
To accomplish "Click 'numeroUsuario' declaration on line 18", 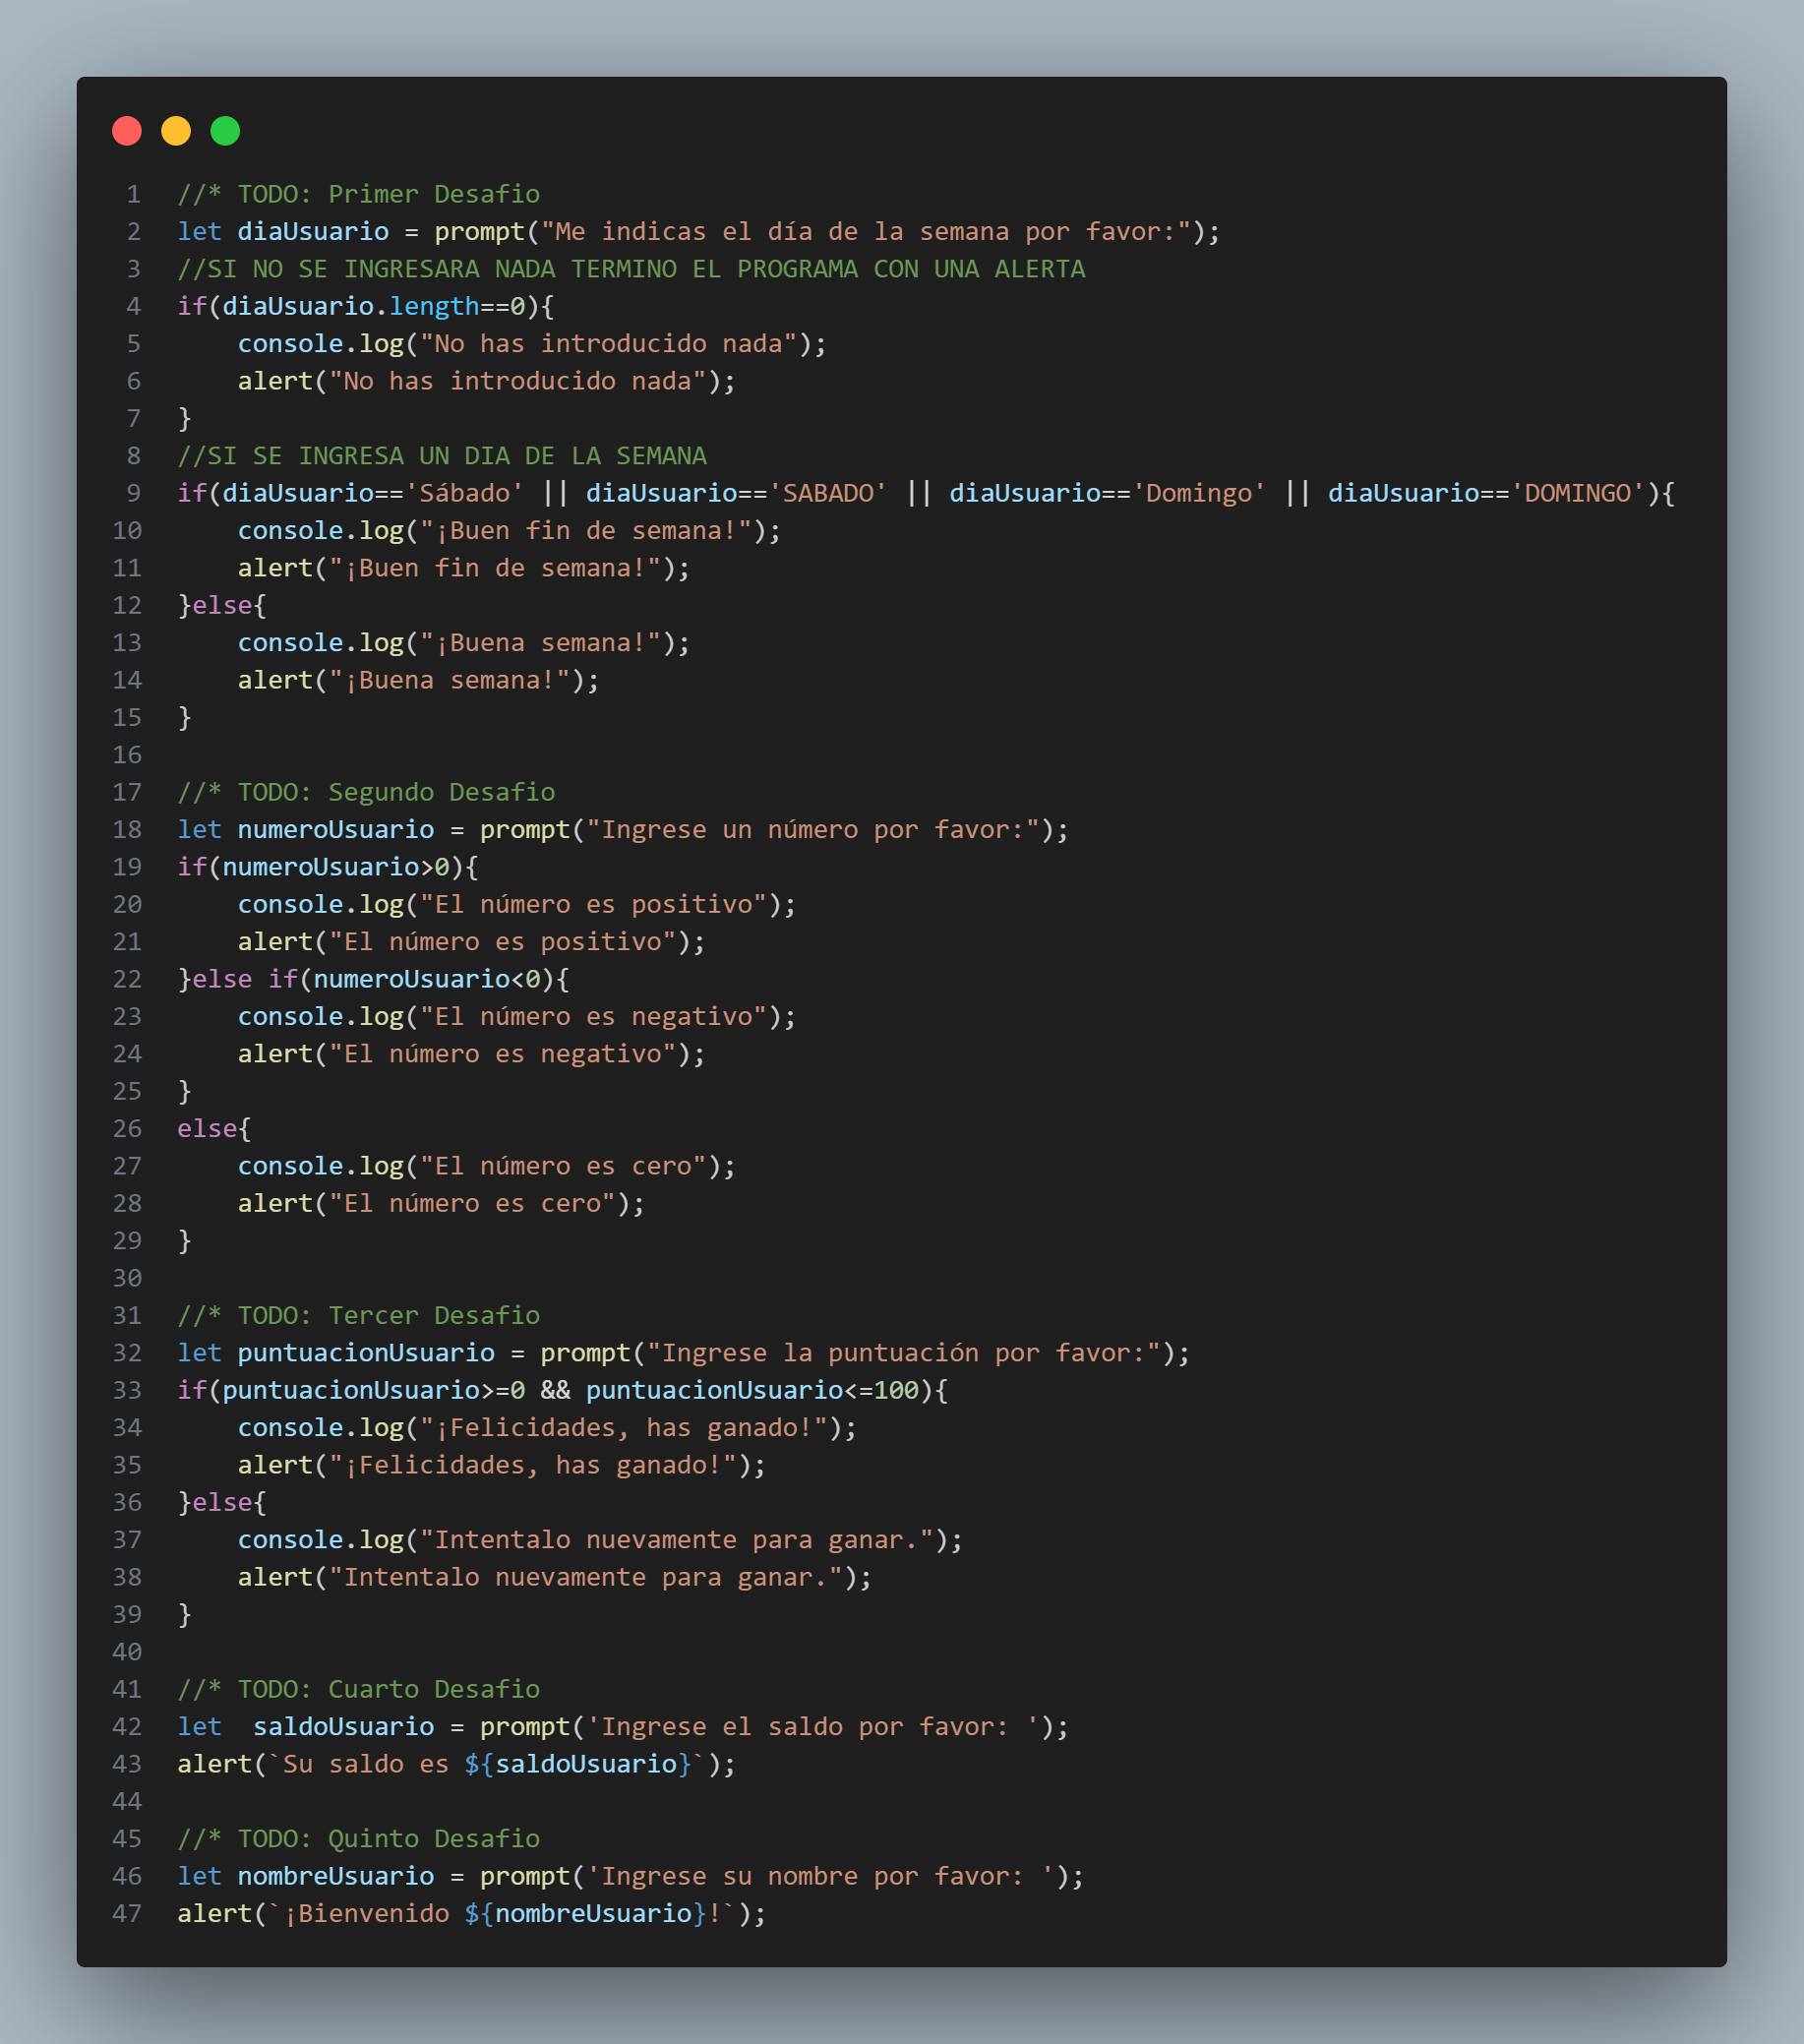I will [x=336, y=830].
